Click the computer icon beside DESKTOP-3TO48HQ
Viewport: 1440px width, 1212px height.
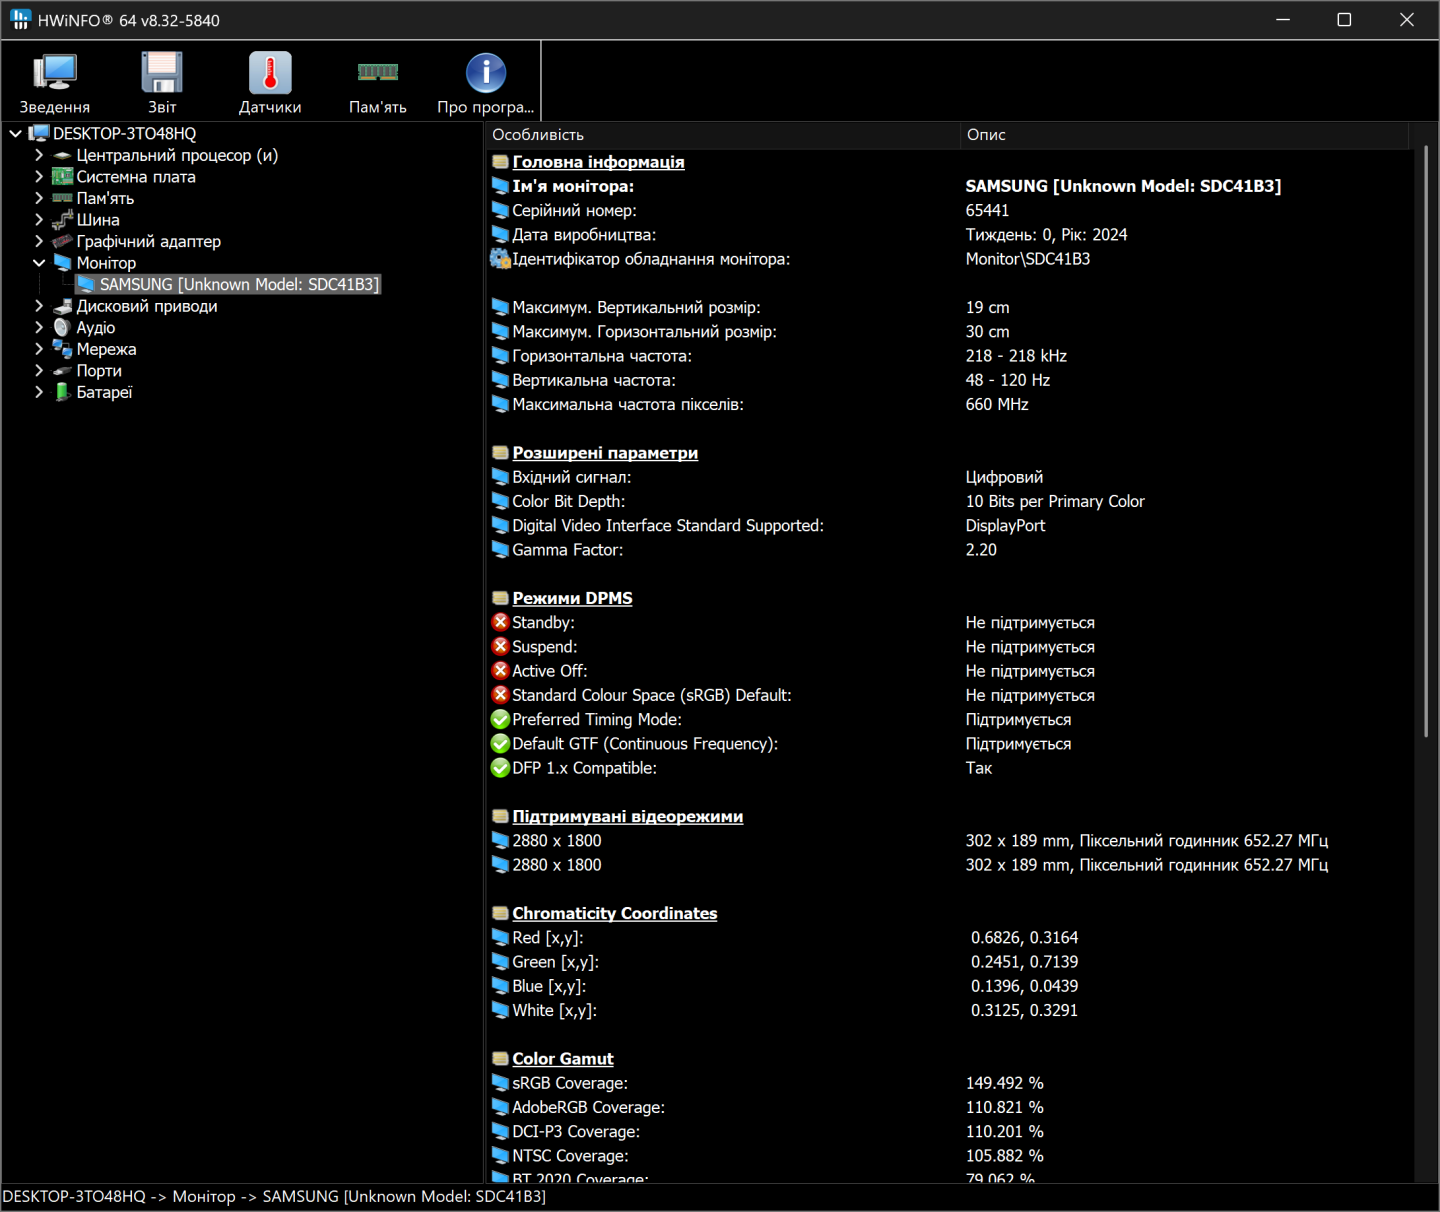coord(39,133)
